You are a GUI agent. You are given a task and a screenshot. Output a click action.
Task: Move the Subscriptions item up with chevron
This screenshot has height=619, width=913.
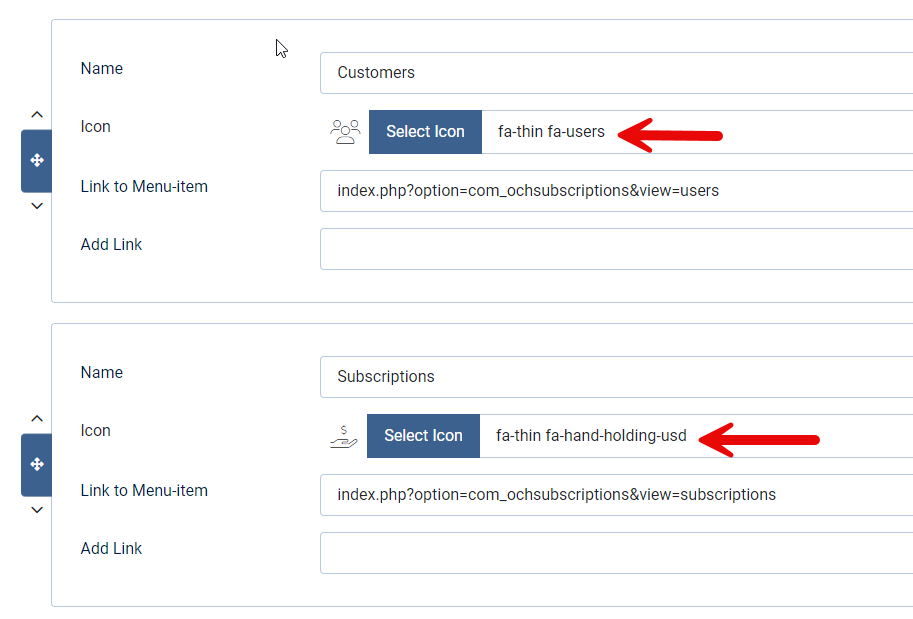click(37, 419)
